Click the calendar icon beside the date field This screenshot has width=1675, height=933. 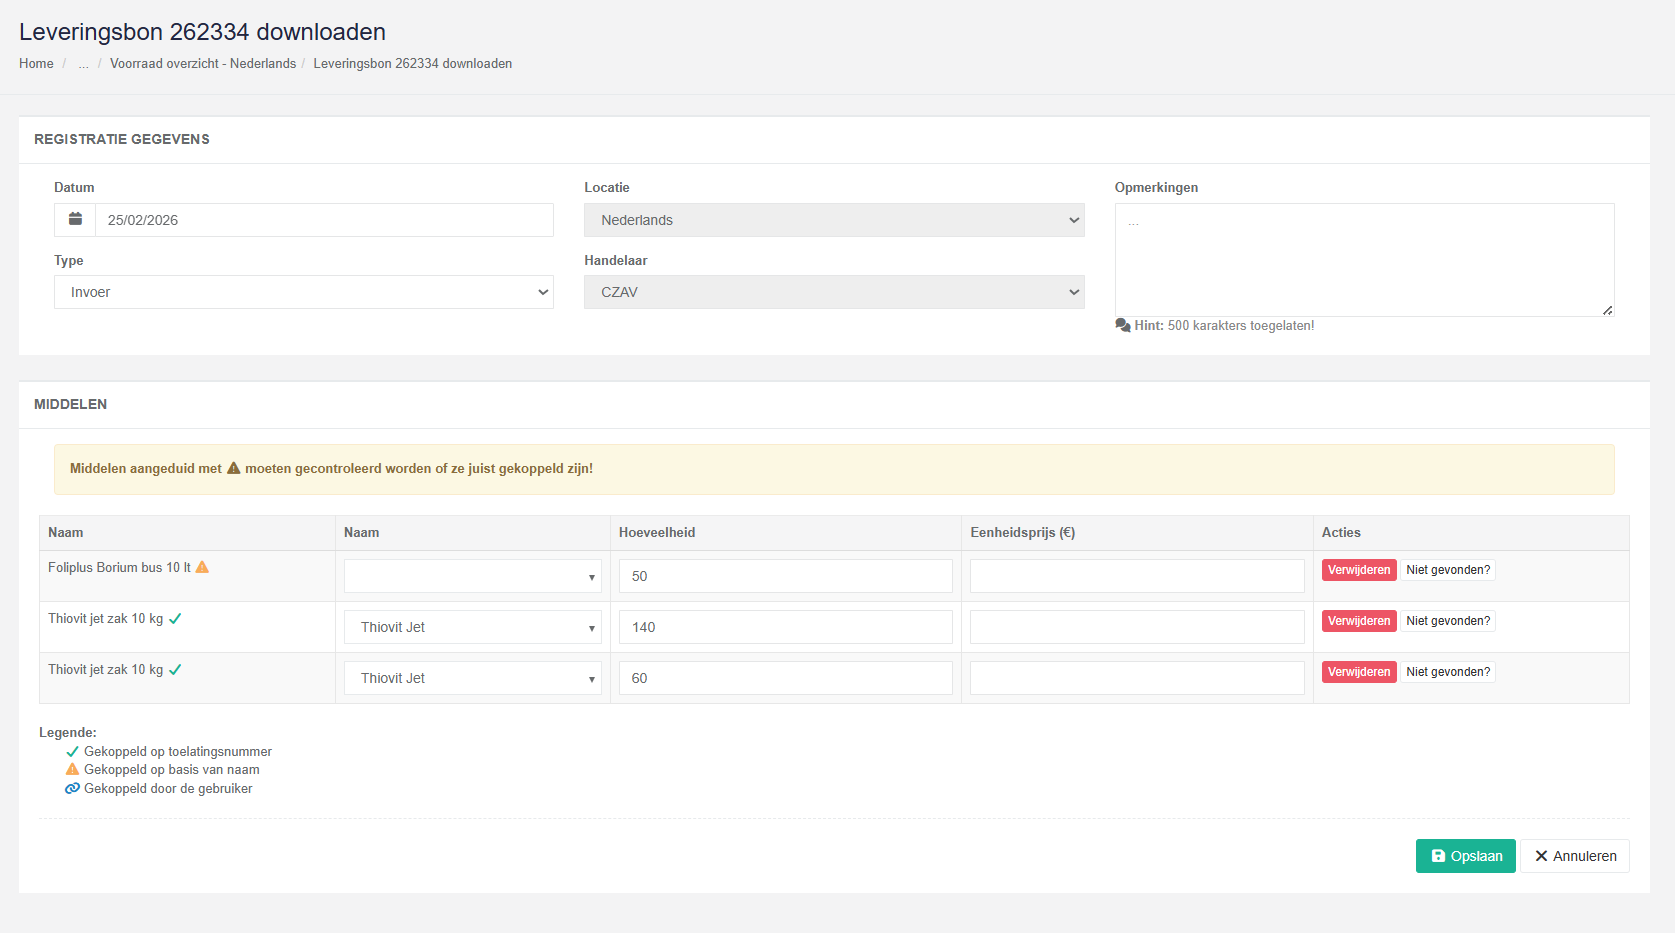pyautogui.click(x=75, y=220)
